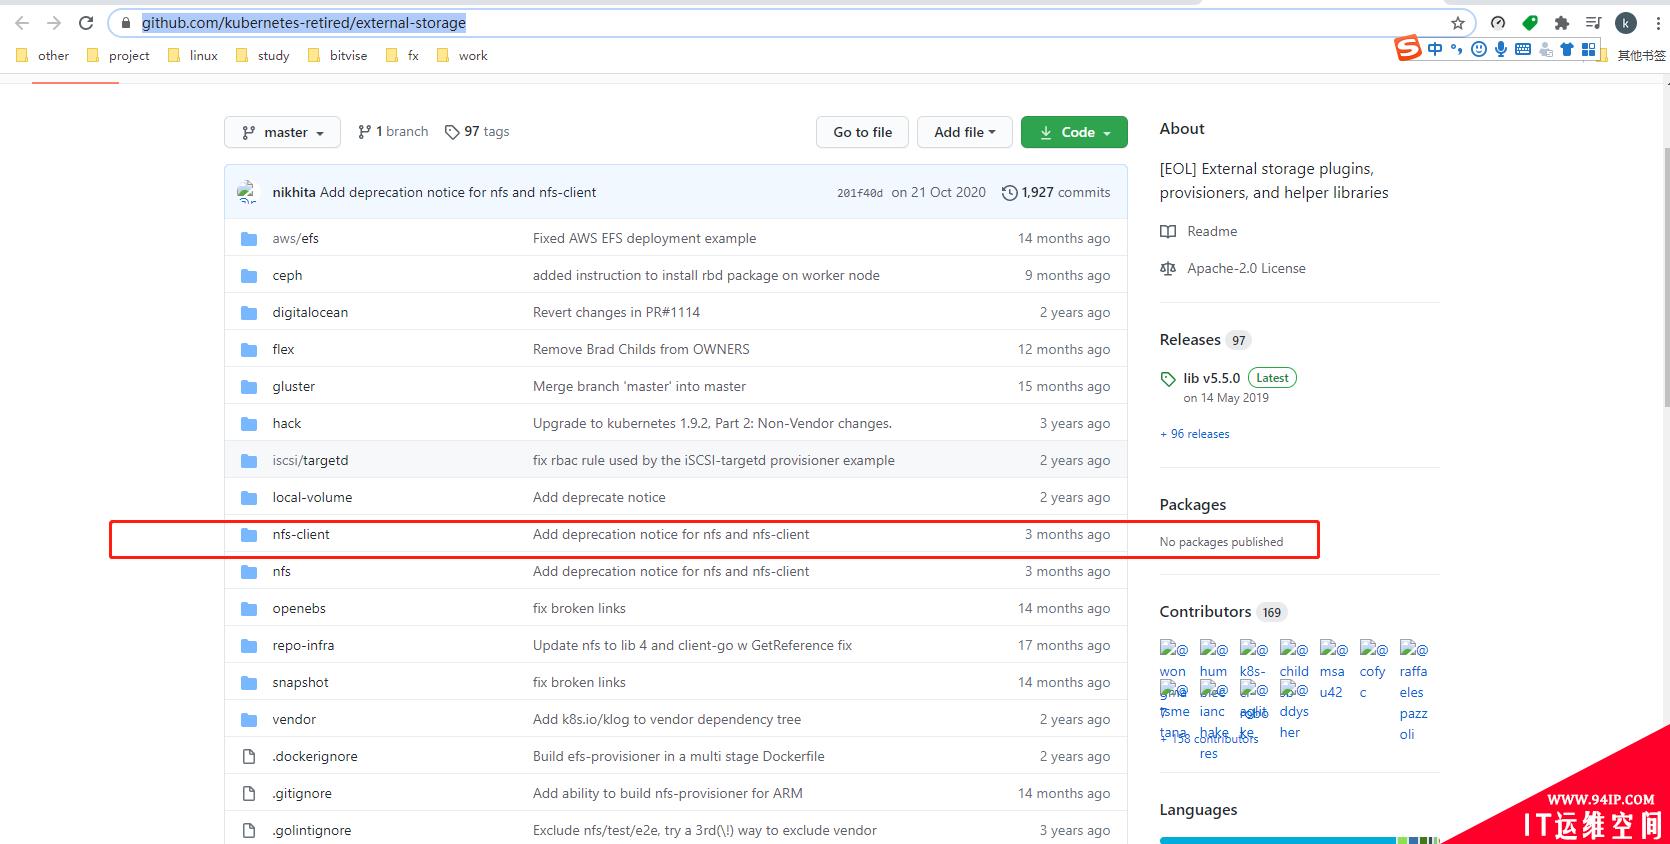The width and height of the screenshot is (1670, 844).
Task: Open the 'k' profile avatar
Action: coord(1627,22)
